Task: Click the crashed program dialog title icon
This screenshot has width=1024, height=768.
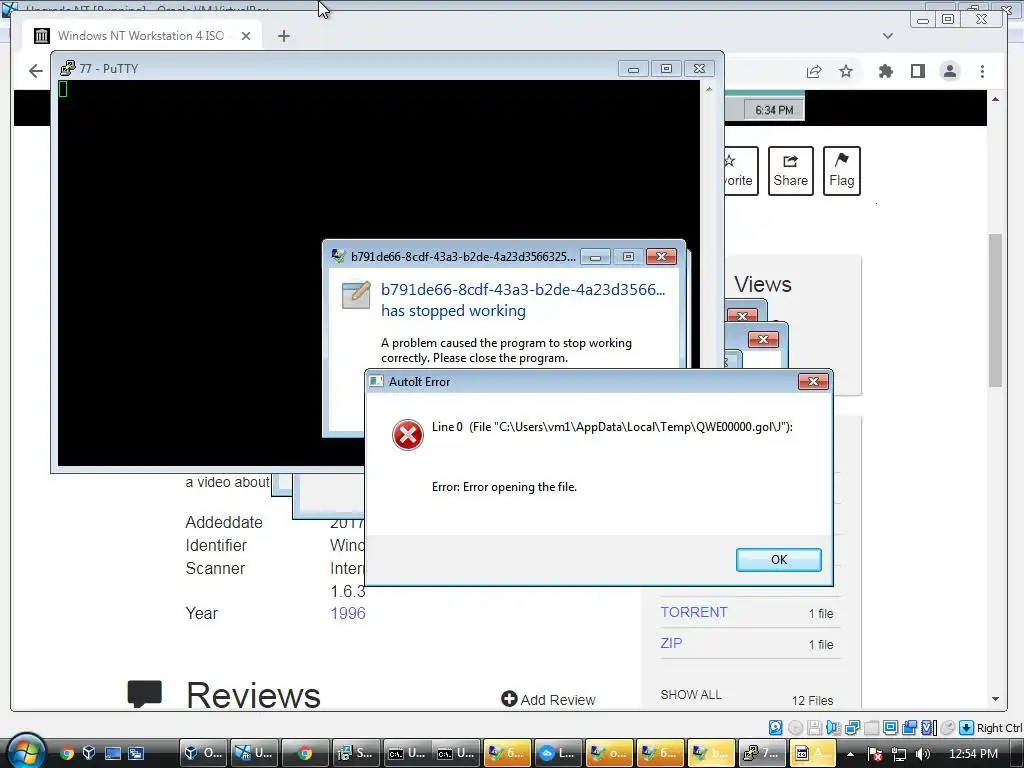Action: (338, 256)
